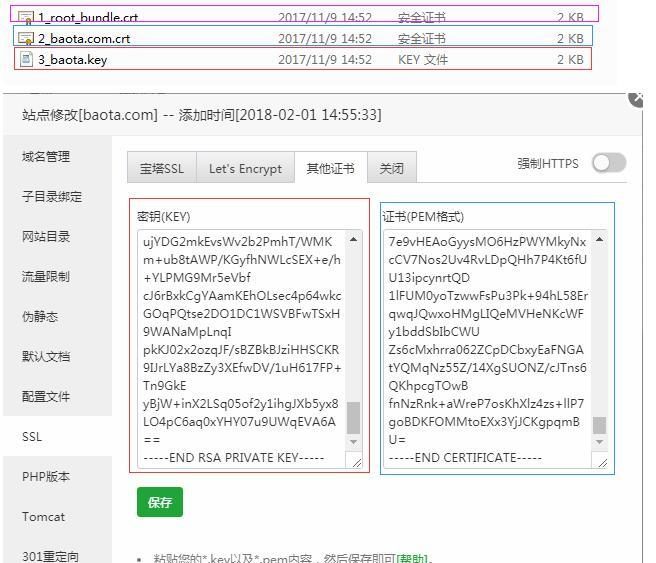Click inside the 证书(PEM格式) text area
Image resolution: width=656 pixels, height=563 pixels.
495,349
